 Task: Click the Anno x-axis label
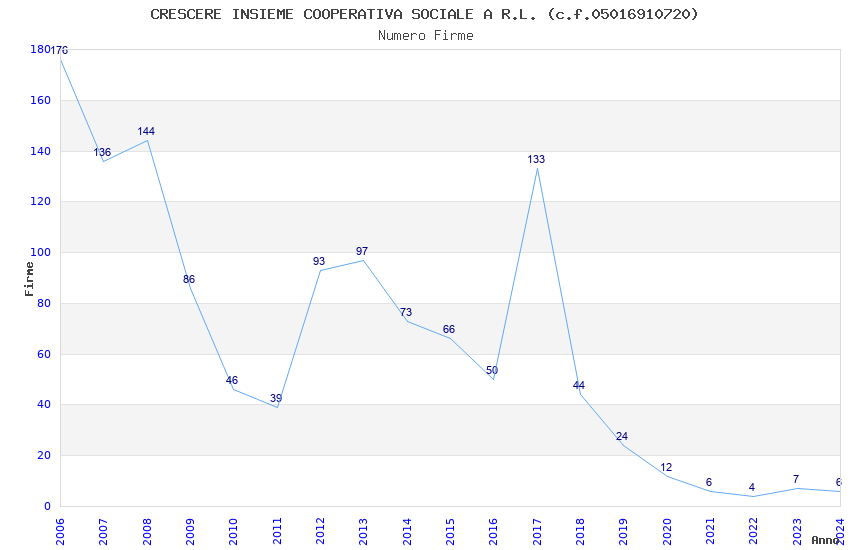(825, 540)
